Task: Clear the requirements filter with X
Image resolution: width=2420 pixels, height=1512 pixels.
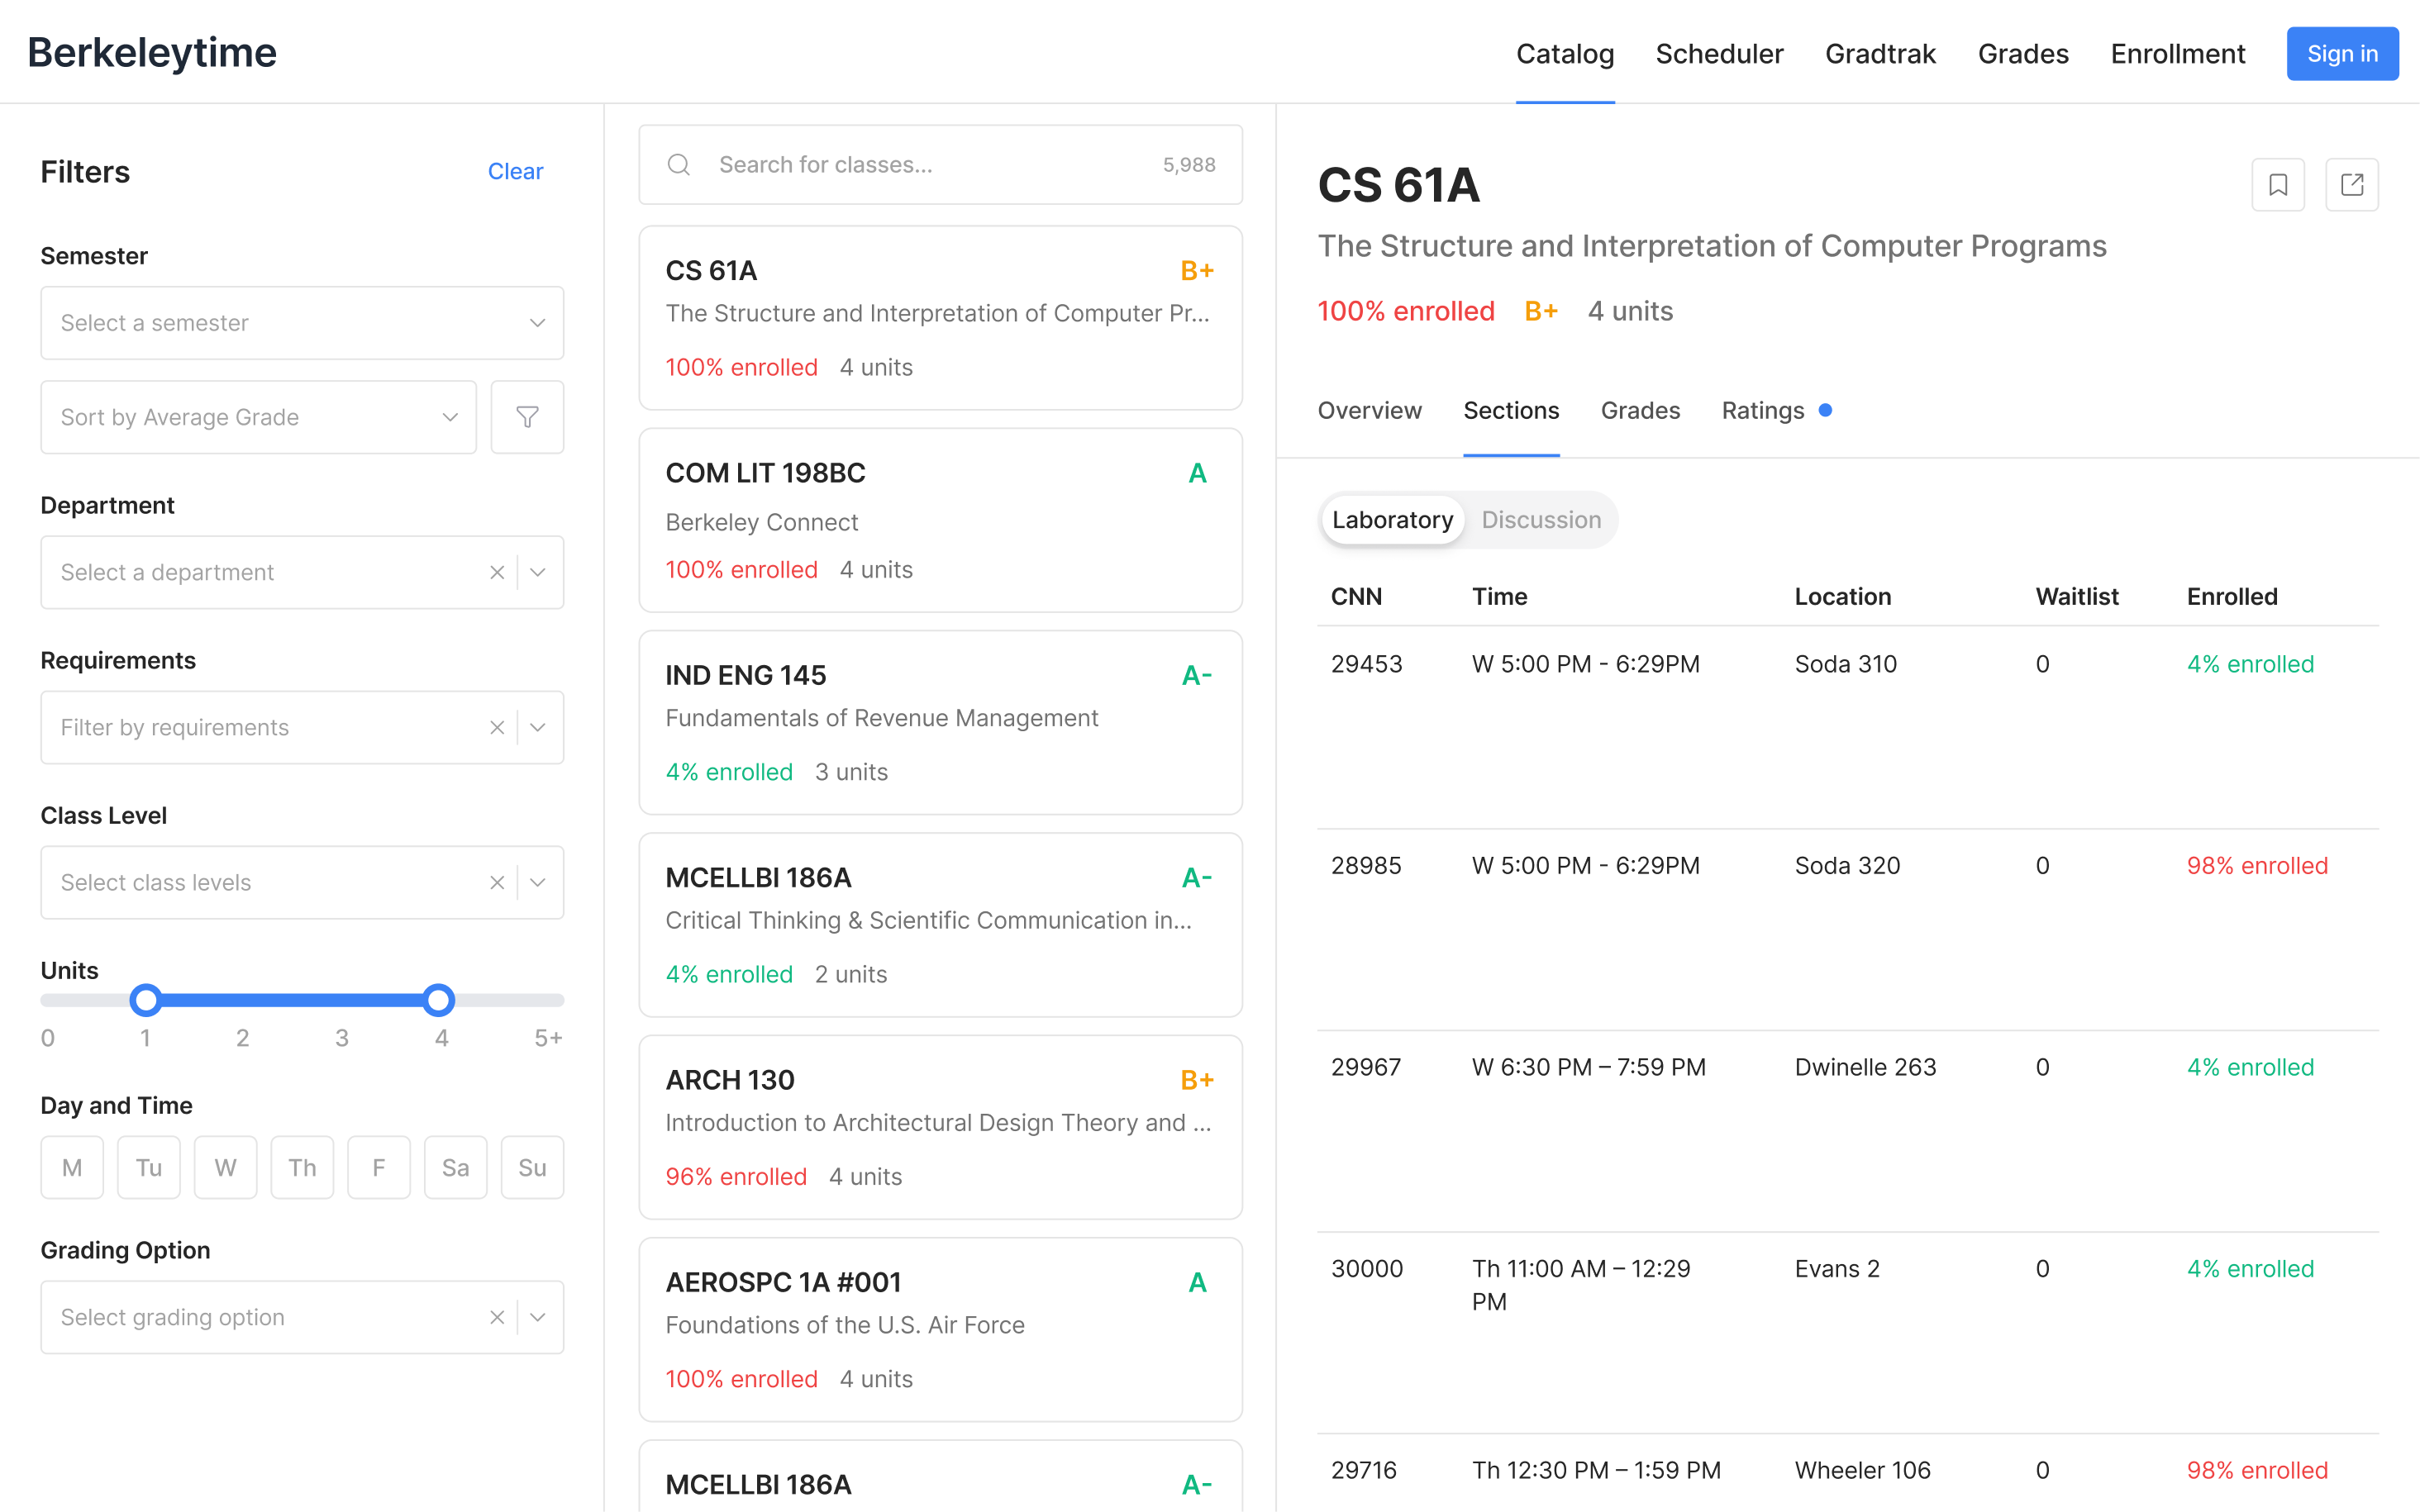Action: [496, 727]
